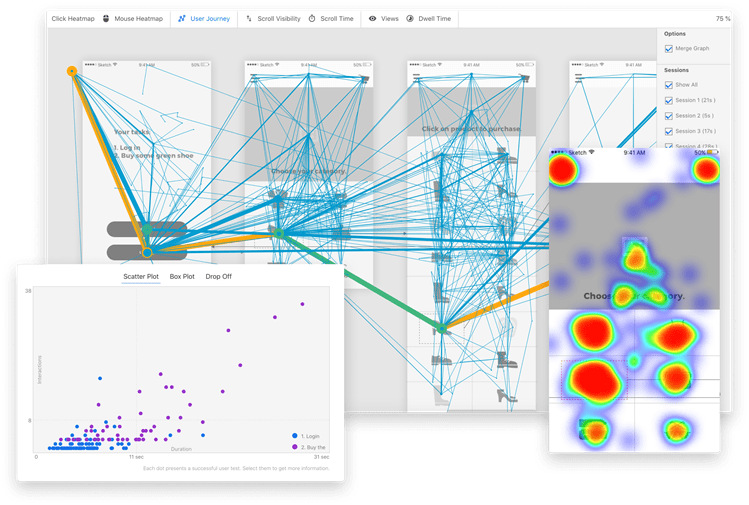
Task: Click the purple '2. Buy the' legend dot
Action: tap(293, 447)
